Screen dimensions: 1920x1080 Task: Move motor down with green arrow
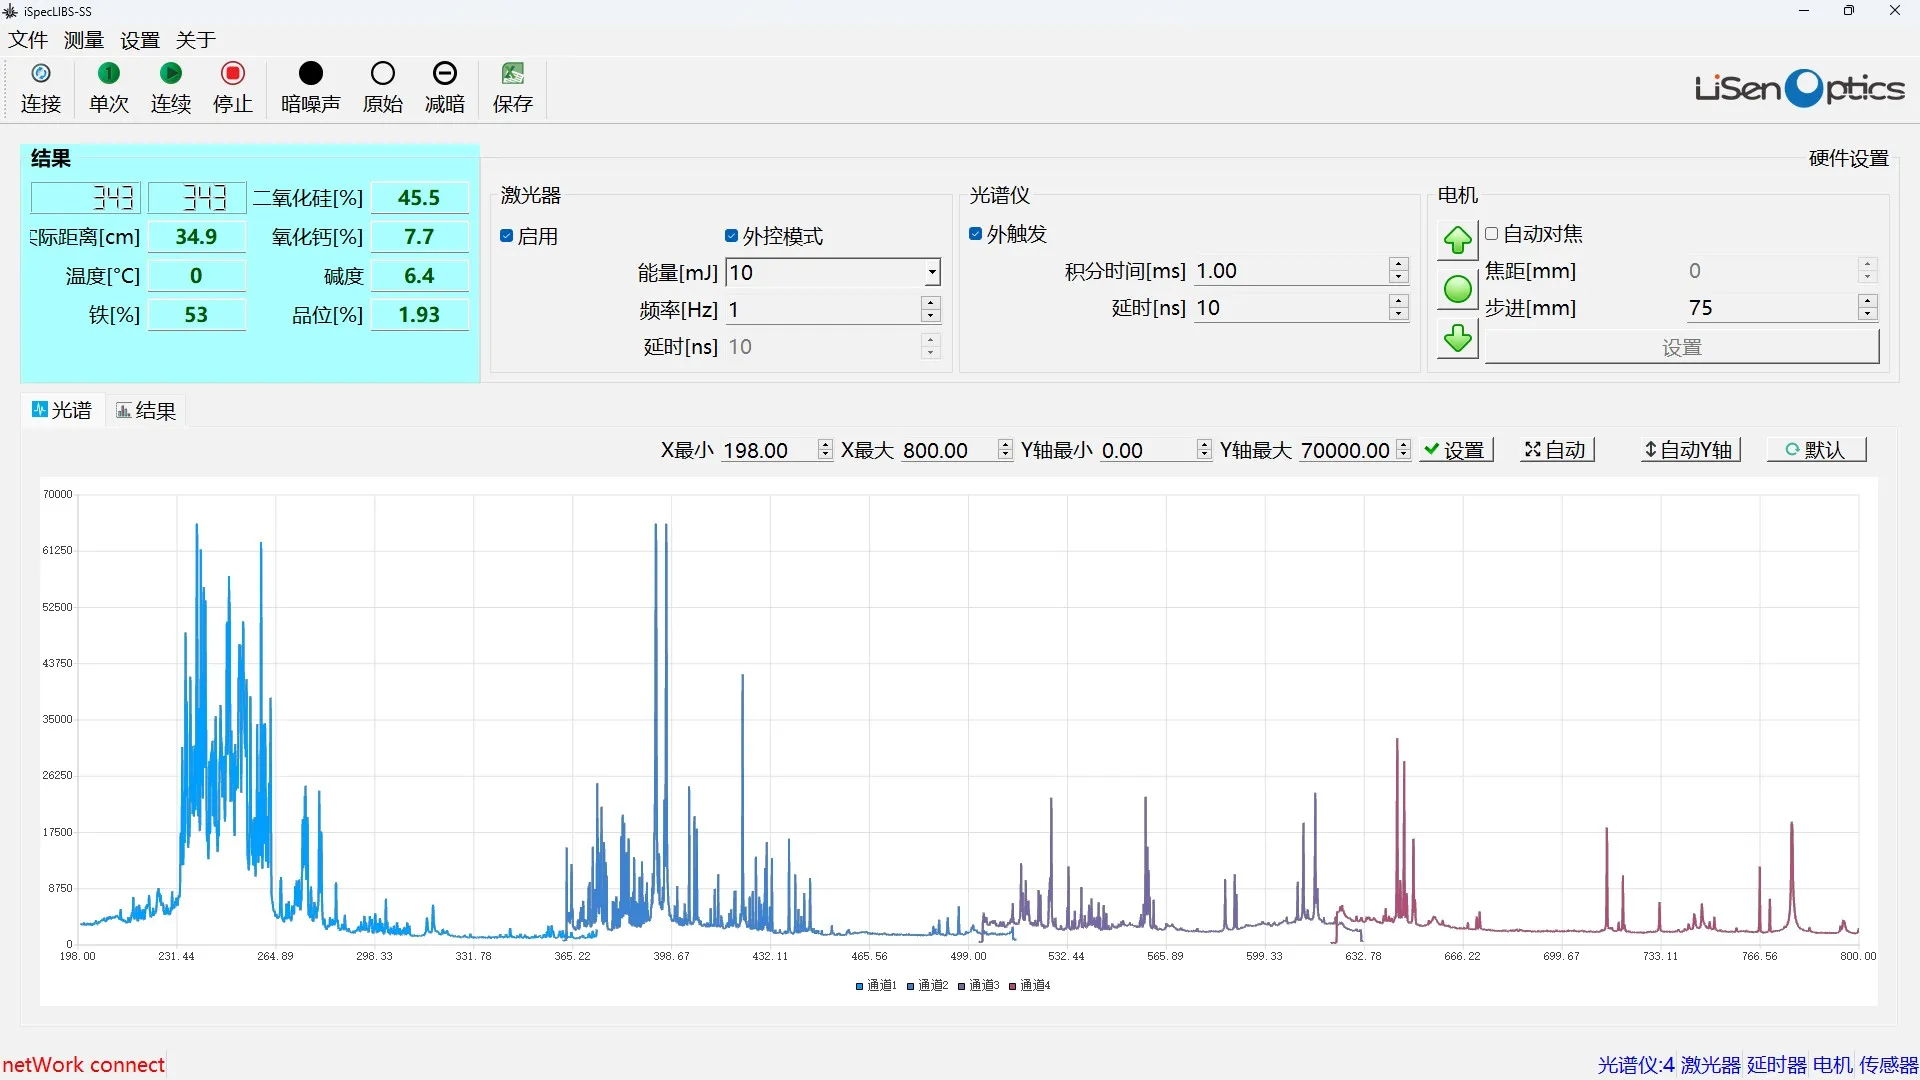click(1458, 338)
